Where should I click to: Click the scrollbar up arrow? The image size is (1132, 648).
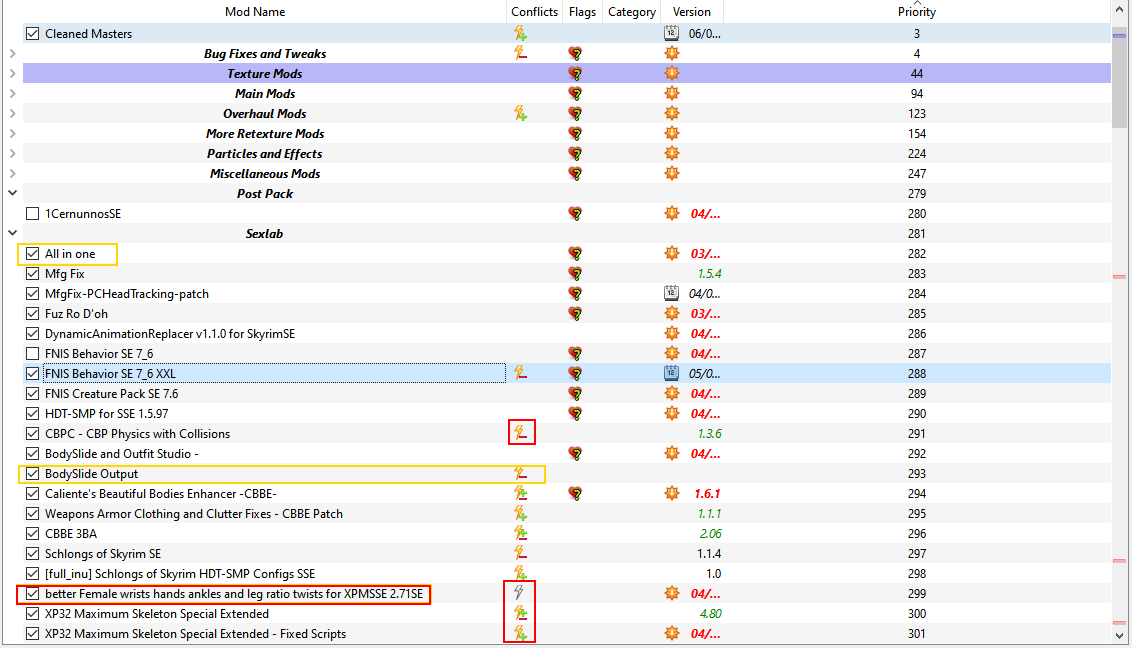click(1119, 9)
